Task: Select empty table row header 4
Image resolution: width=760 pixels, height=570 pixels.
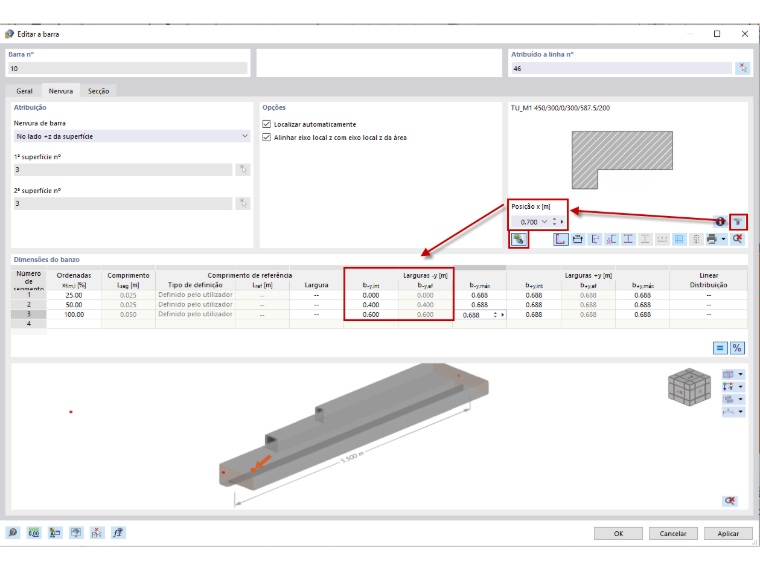Action: tap(29, 323)
